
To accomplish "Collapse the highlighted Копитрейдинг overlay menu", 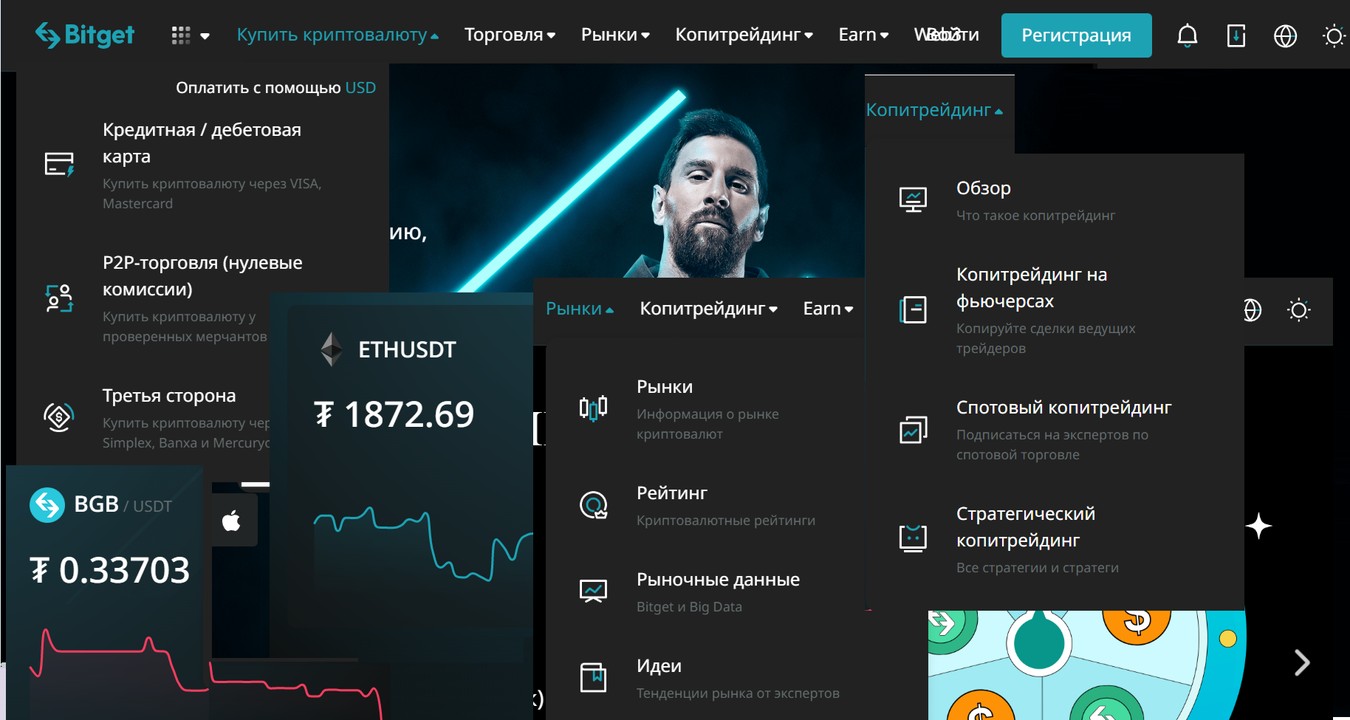I will [935, 110].
